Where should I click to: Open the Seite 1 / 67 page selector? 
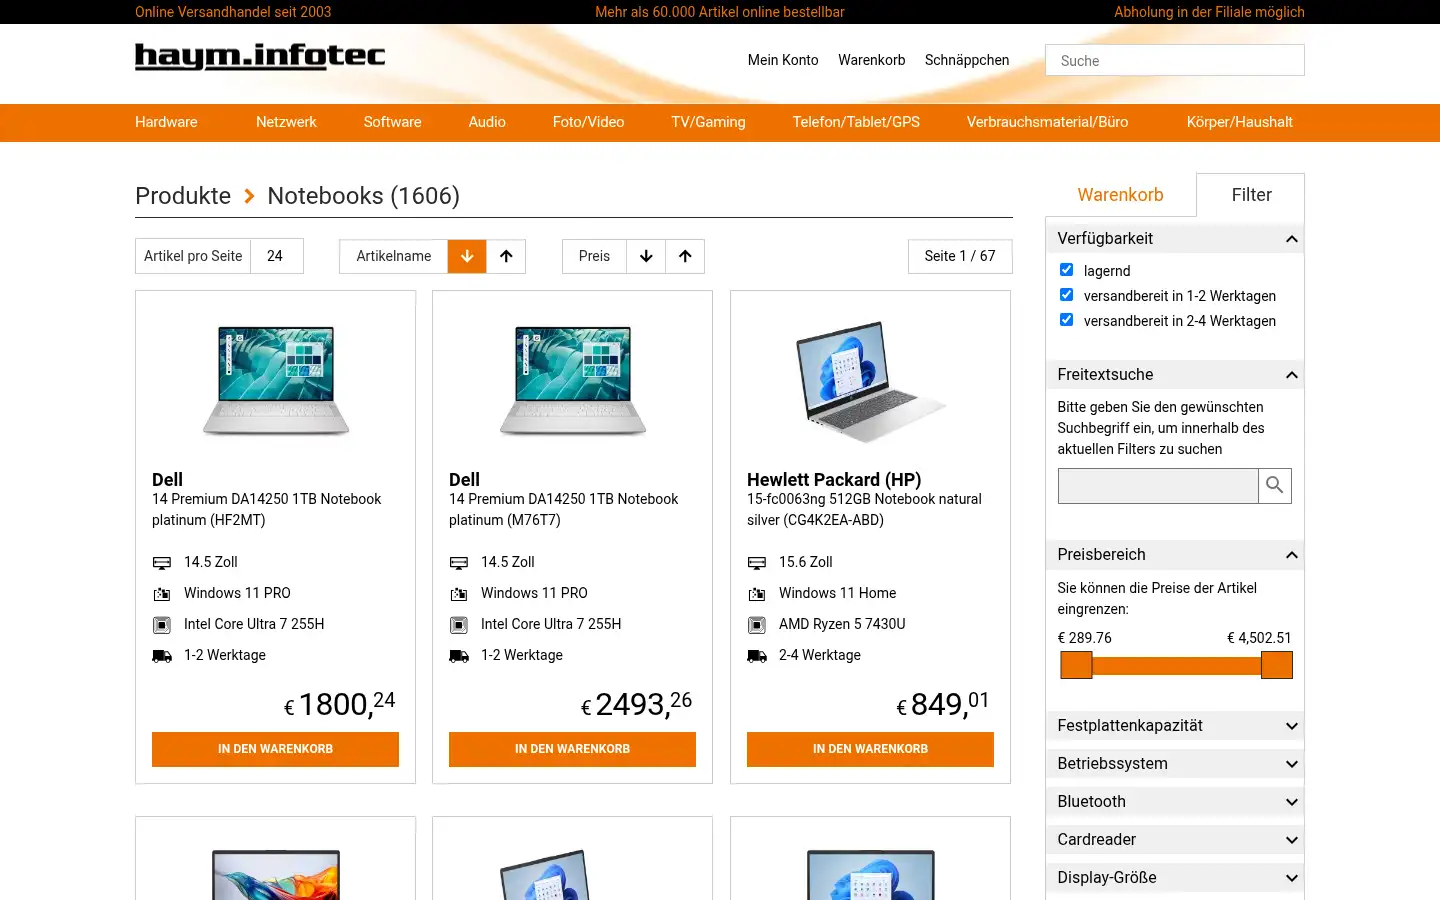point(960,256)
